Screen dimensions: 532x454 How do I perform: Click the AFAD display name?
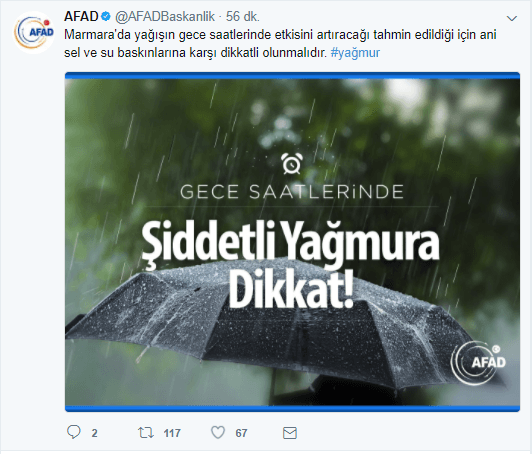pos(81,16)
